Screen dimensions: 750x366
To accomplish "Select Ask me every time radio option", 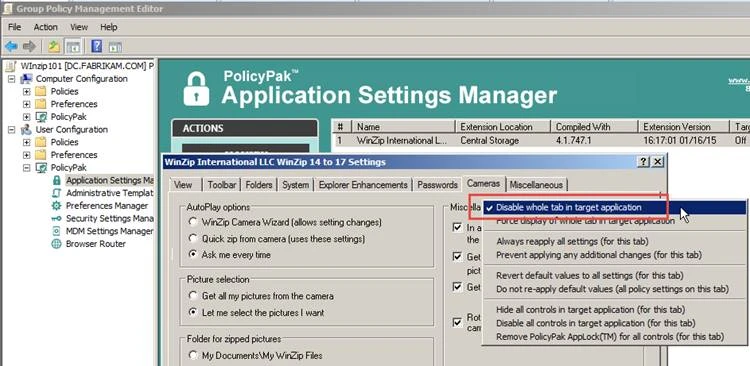I will [x=193, y=255].
